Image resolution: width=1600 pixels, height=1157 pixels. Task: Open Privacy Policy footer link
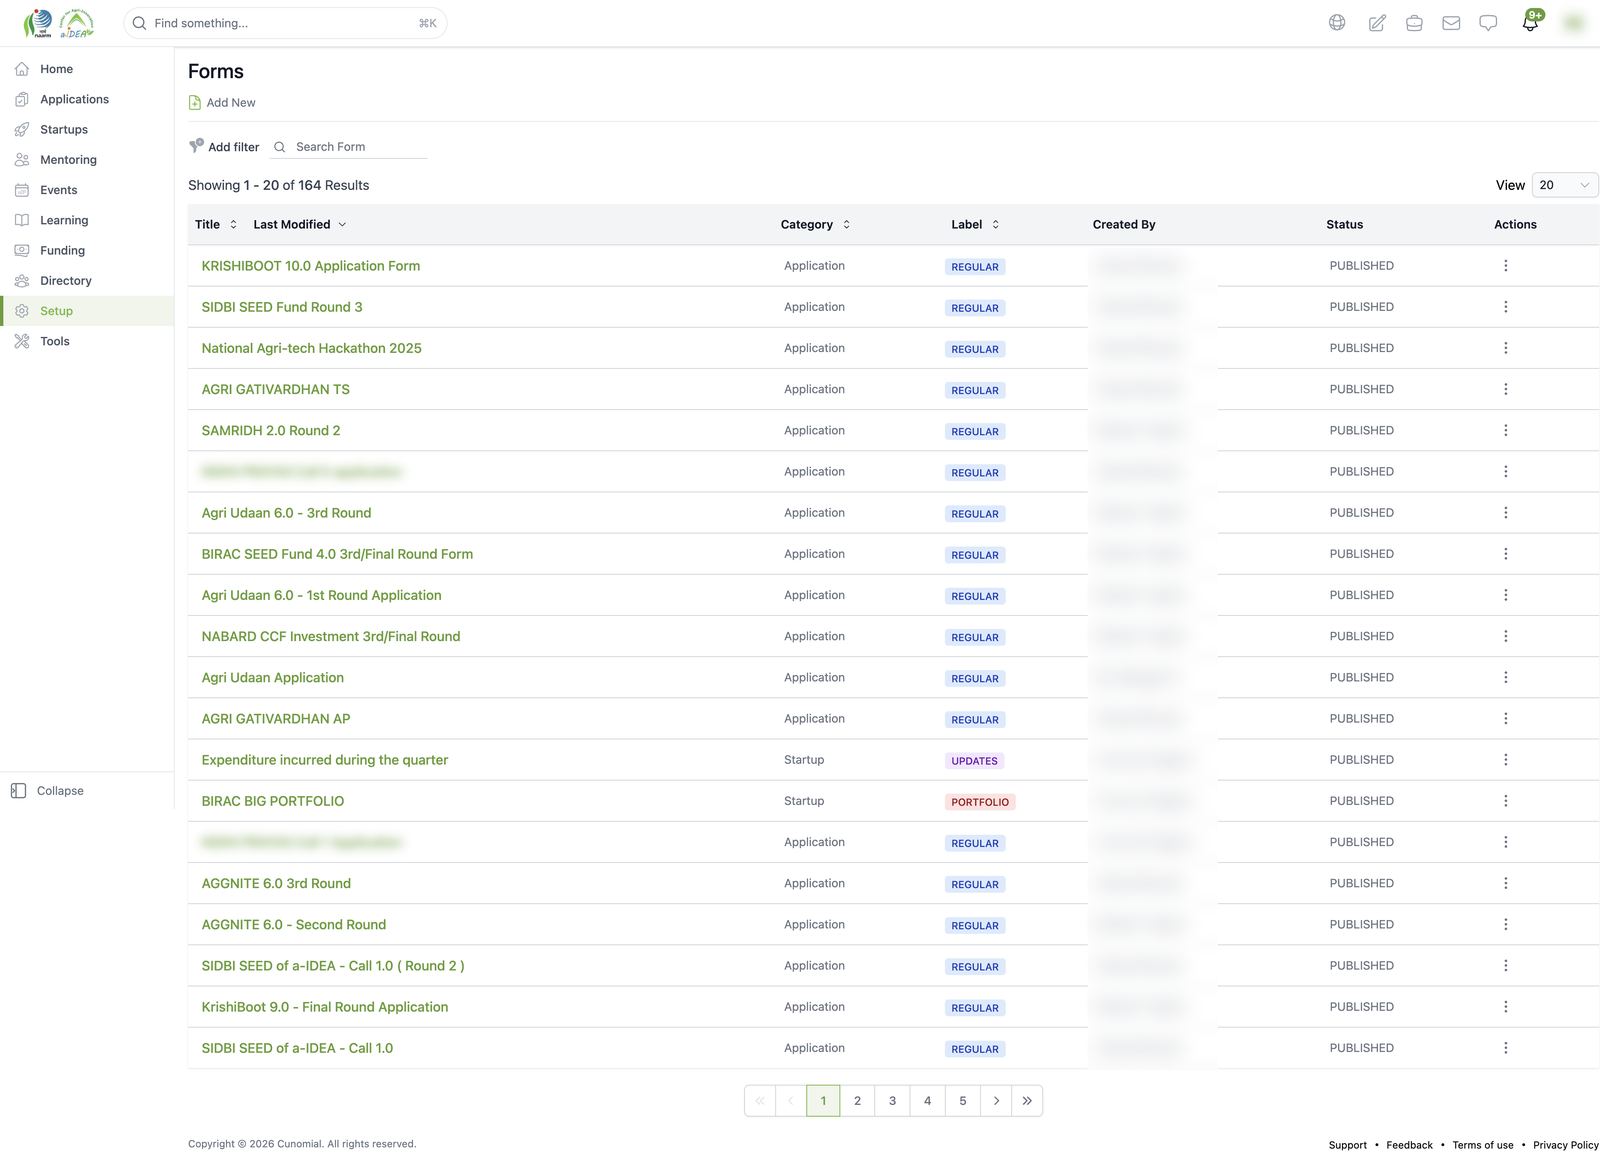pyautogui.click(x=1566, y=1145)
